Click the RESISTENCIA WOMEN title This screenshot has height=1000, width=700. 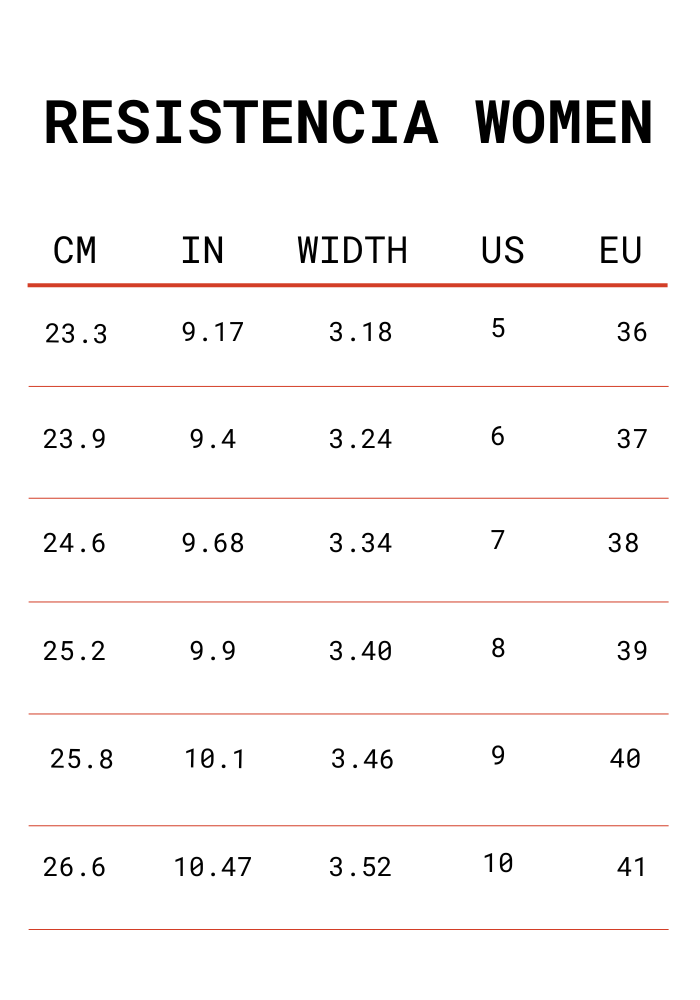pos(349,123)
